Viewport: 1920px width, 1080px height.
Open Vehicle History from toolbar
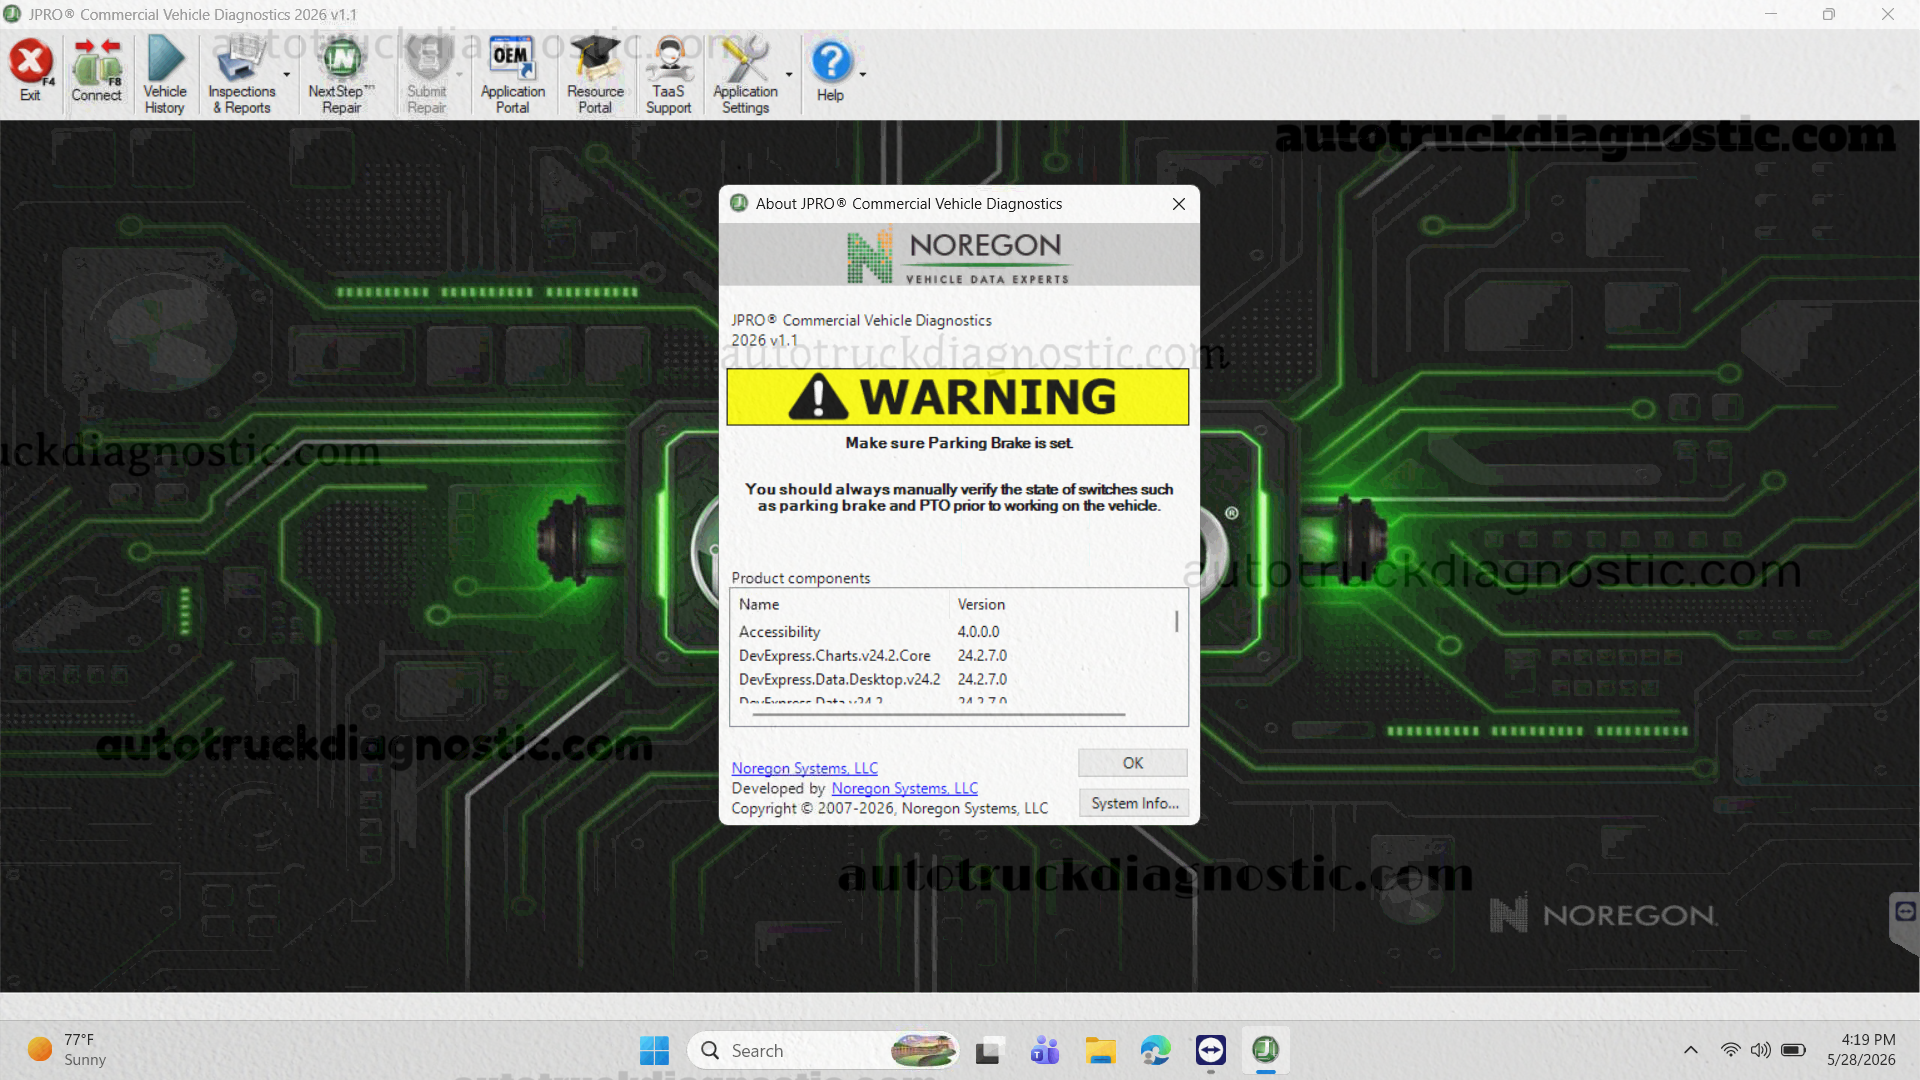tap(165, 75)
